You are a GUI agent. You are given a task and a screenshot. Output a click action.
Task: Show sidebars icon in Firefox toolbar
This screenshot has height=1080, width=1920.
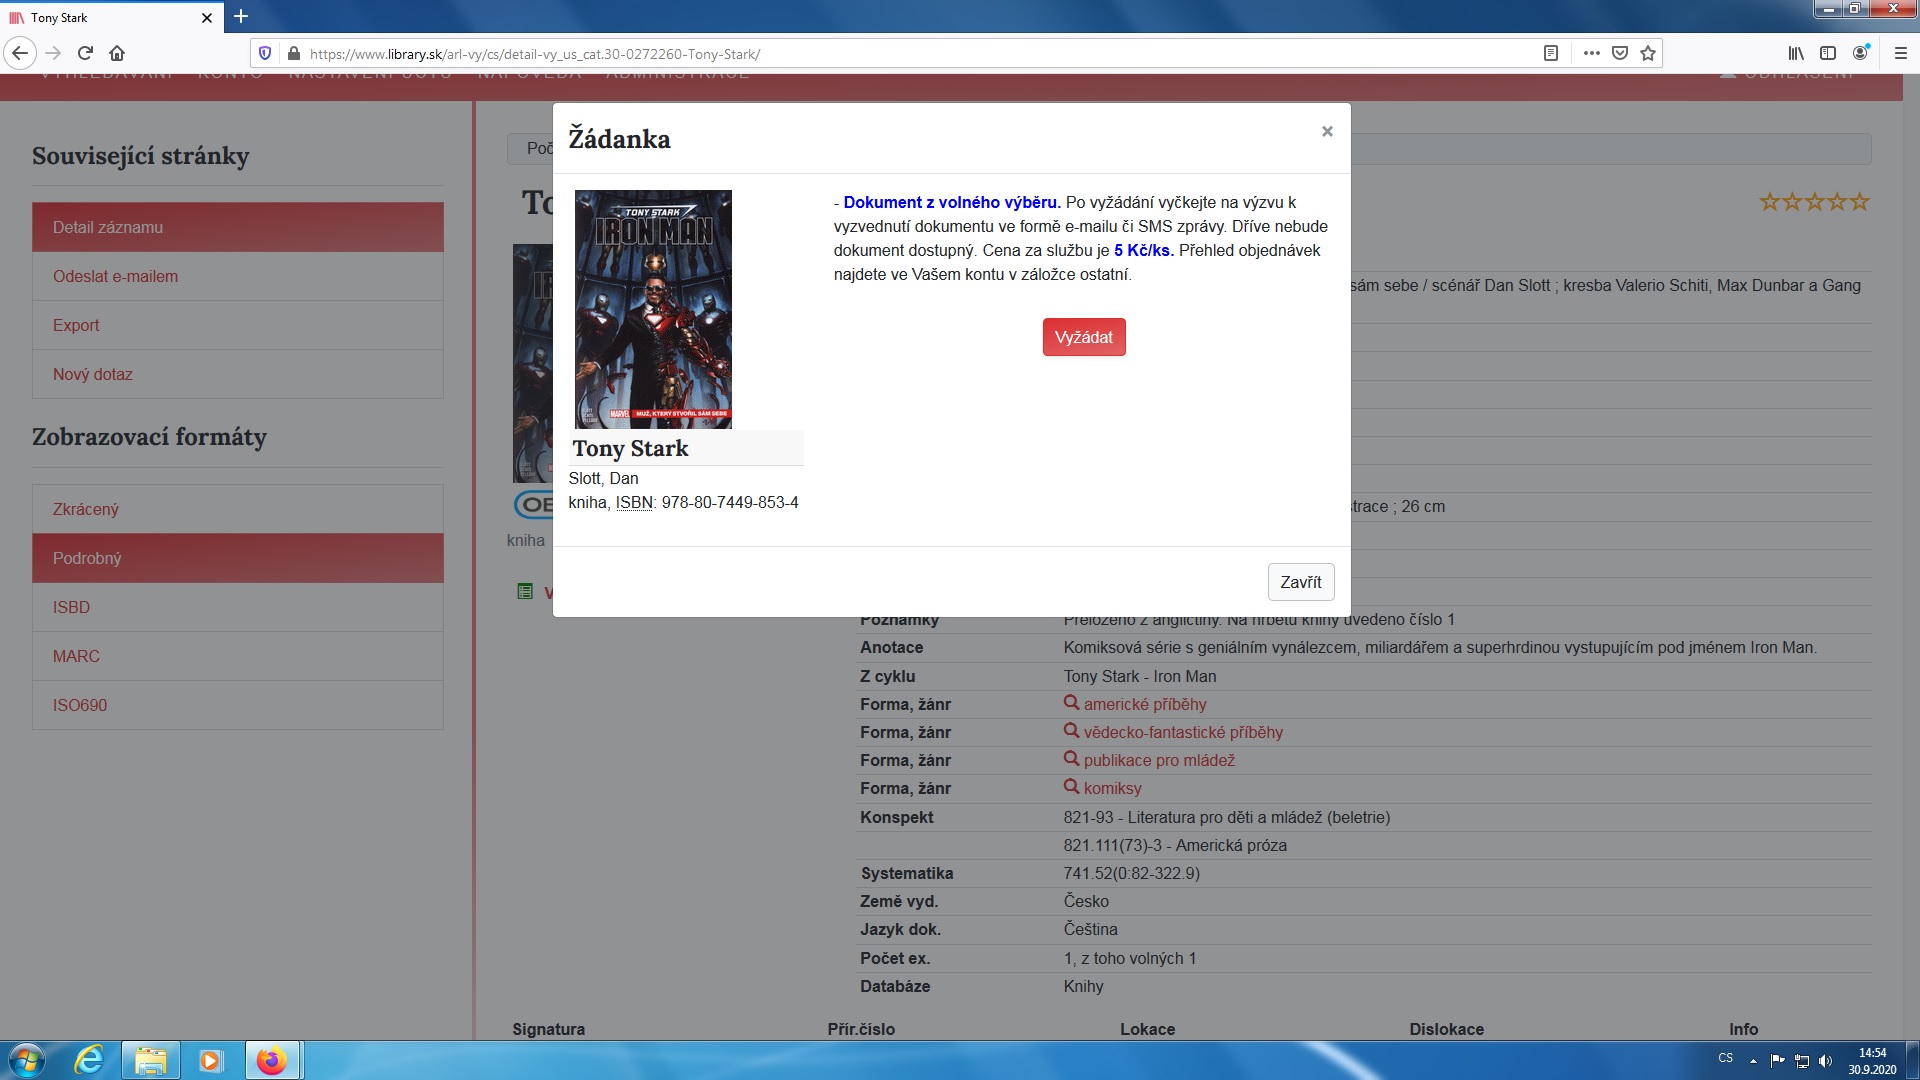click(x=1828, y=53)
